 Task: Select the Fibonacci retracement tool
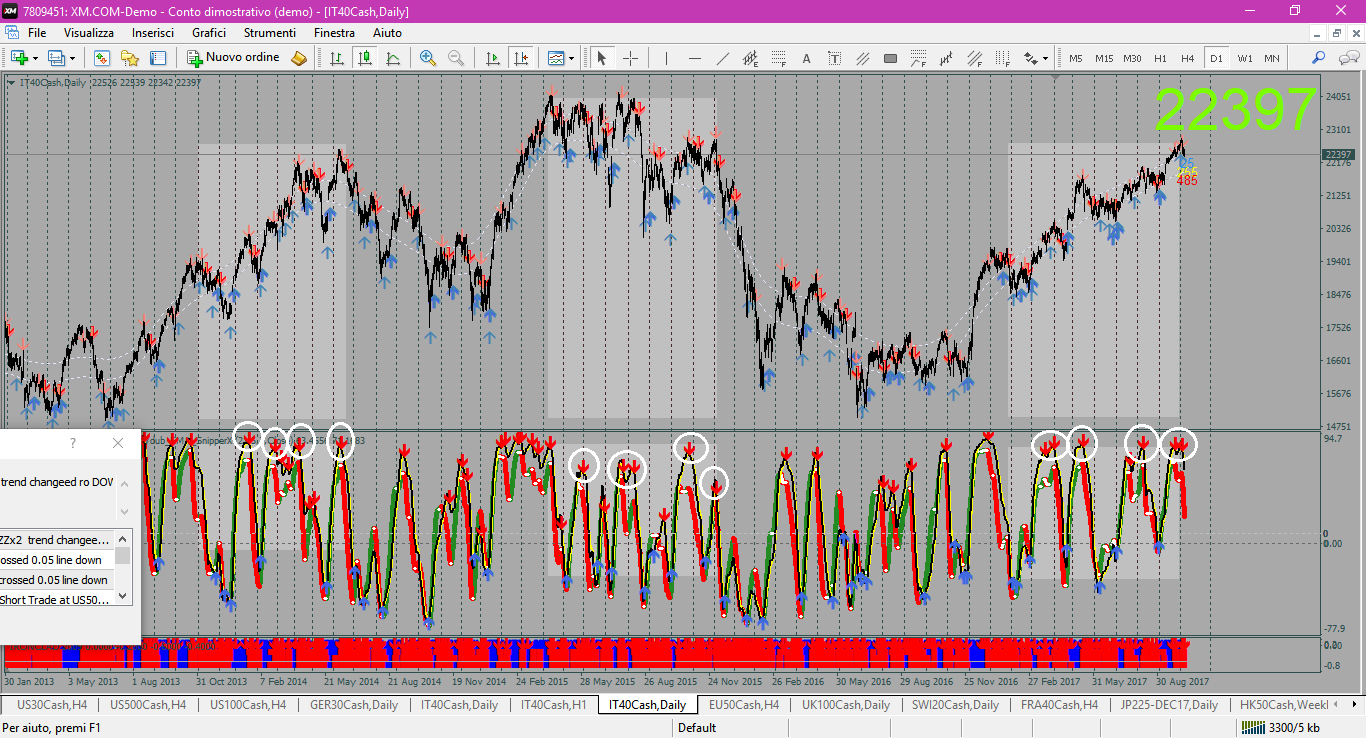(778, 58)
